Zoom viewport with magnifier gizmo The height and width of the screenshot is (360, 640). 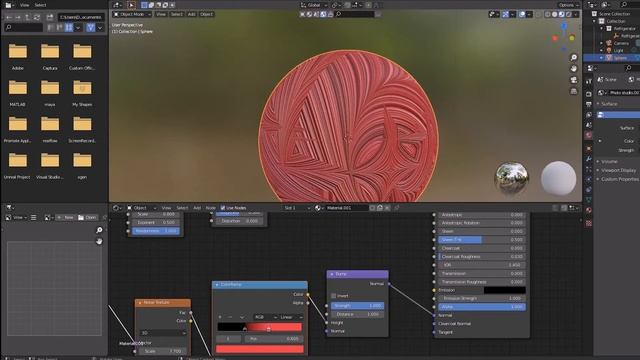click(x=574, y=58)
